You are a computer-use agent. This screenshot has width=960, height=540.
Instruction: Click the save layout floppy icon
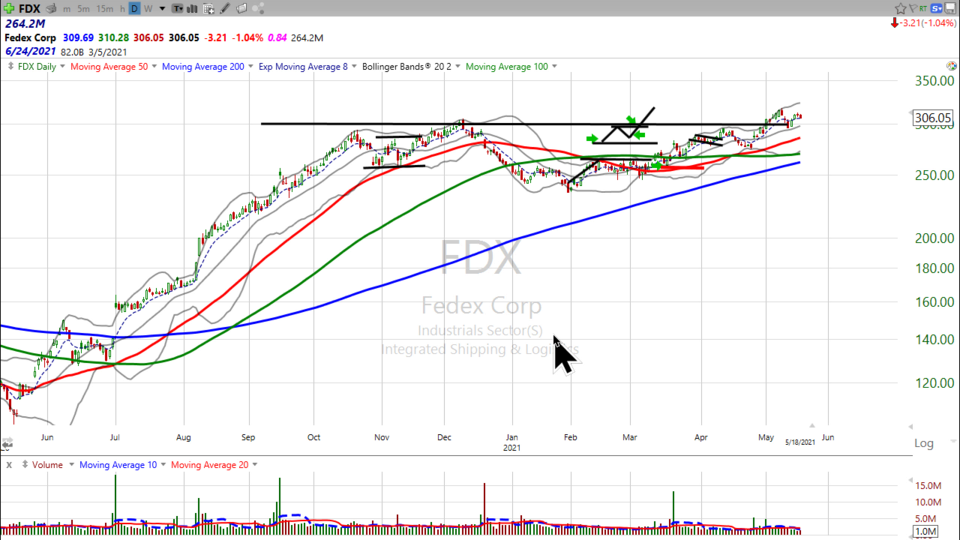click(x=950, y=8)
